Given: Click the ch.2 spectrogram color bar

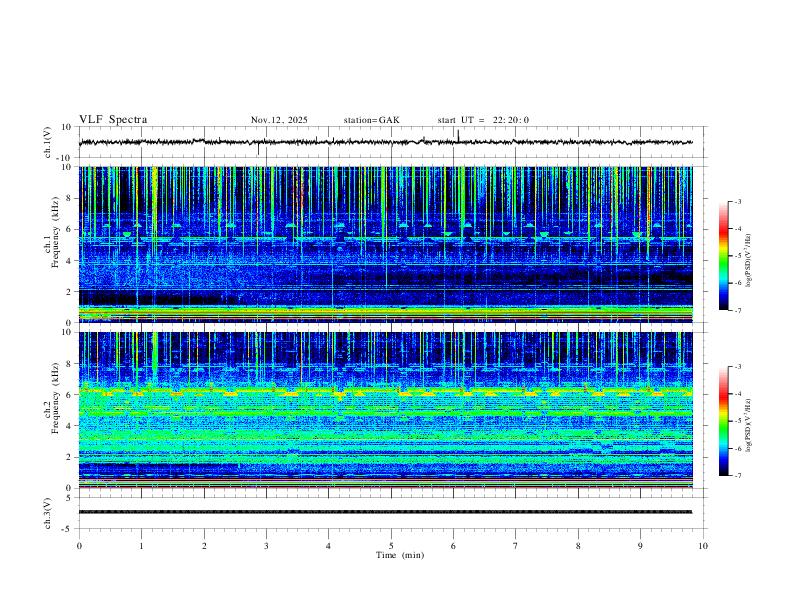Looking at the screenshot, I should click(x=723, y=421).
